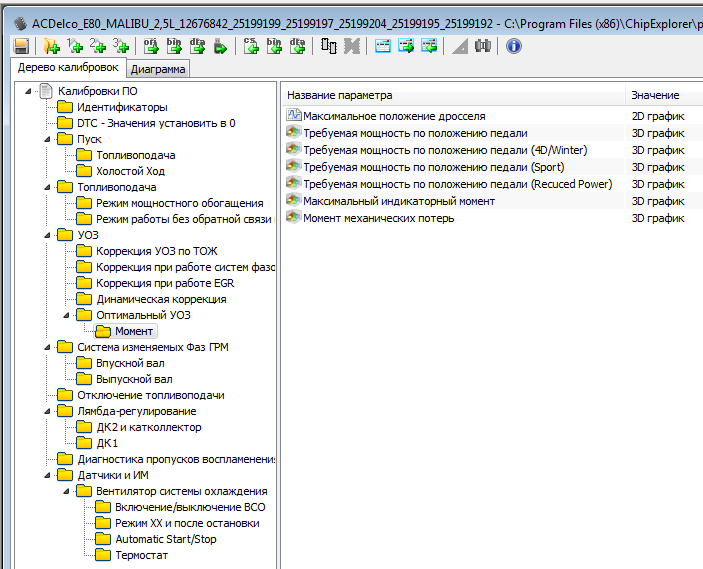The image size is (703, 569).
Task: Collapse the Пуск tree branch
Action: point(47,139)
